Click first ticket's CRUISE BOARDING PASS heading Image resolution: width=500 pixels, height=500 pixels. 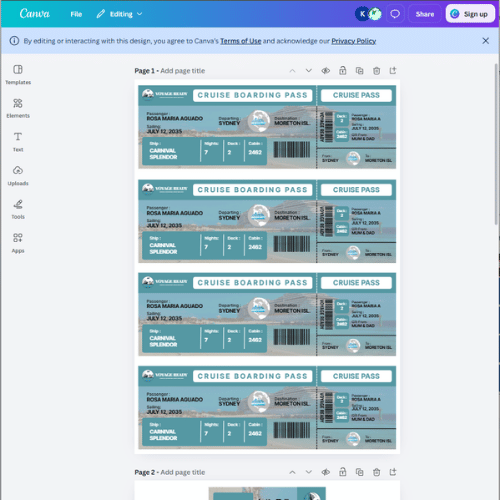[x=252, y=95]
